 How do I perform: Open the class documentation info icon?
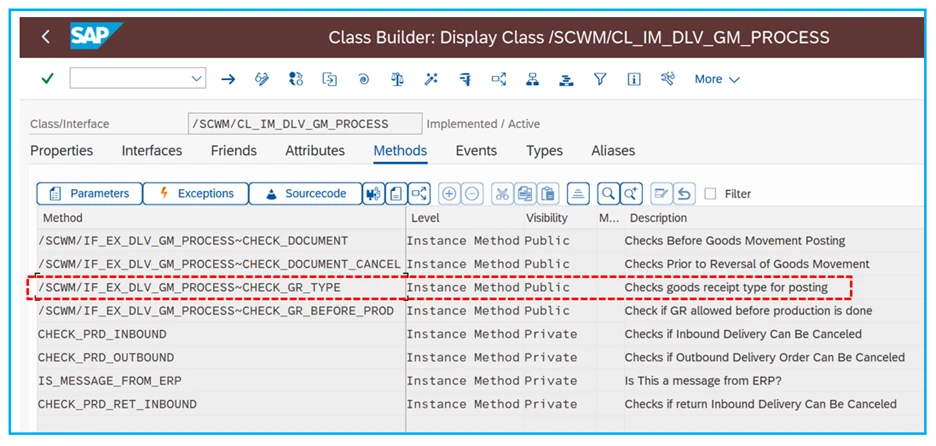pyautogui.click(x=634, y=79)
